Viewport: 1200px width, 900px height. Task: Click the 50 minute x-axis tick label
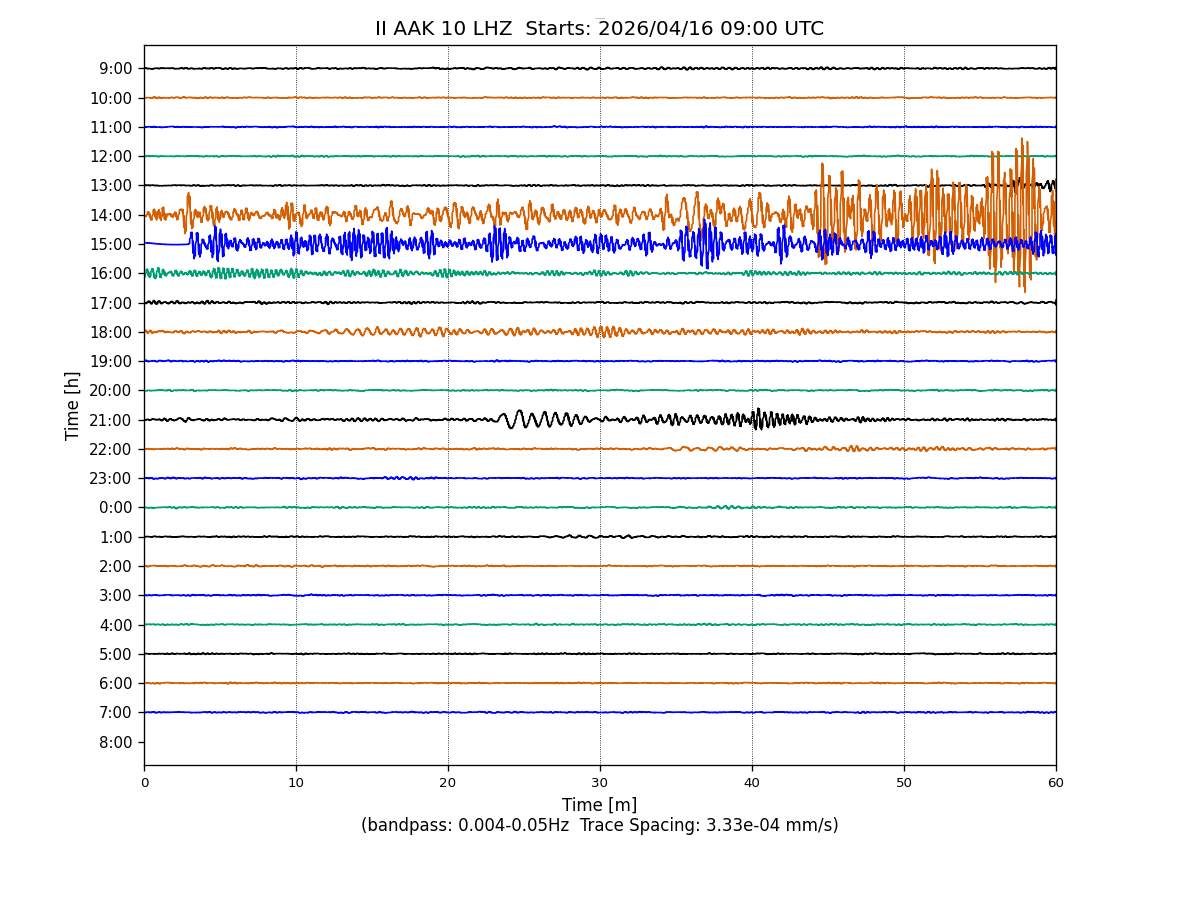[904, 783]
